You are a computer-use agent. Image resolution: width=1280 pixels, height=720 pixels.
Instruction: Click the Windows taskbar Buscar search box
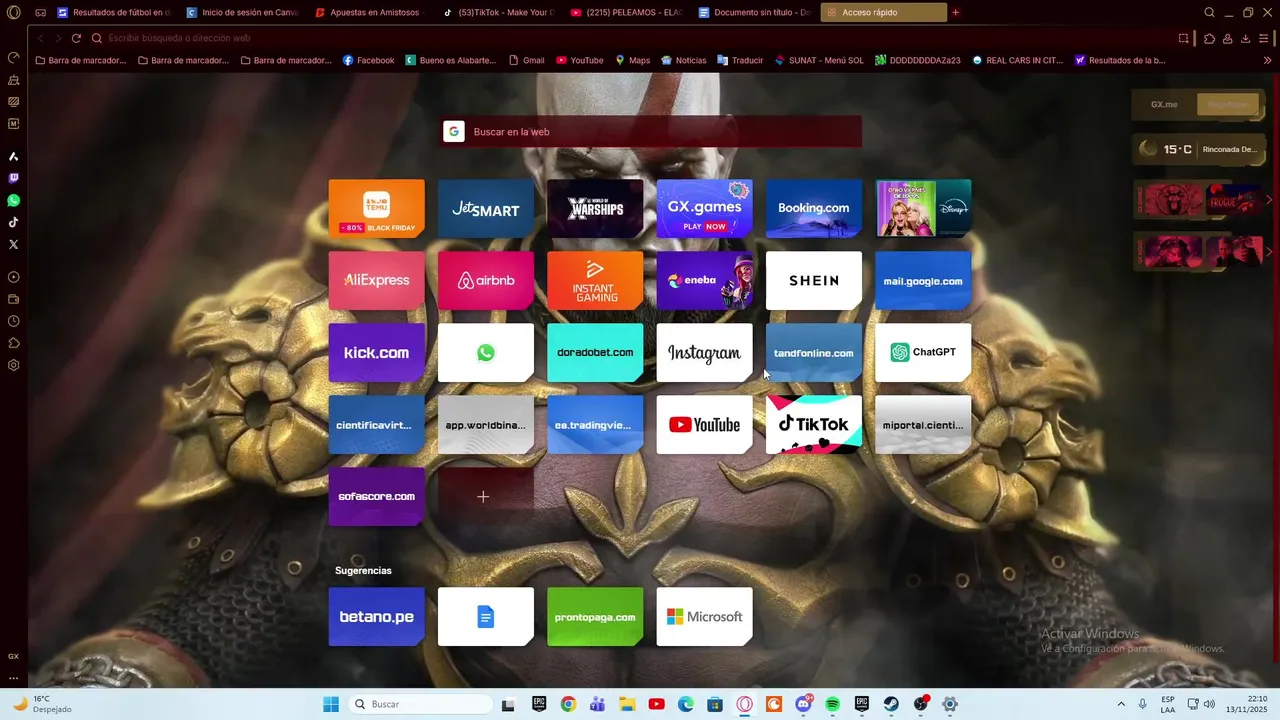point(420,704)
